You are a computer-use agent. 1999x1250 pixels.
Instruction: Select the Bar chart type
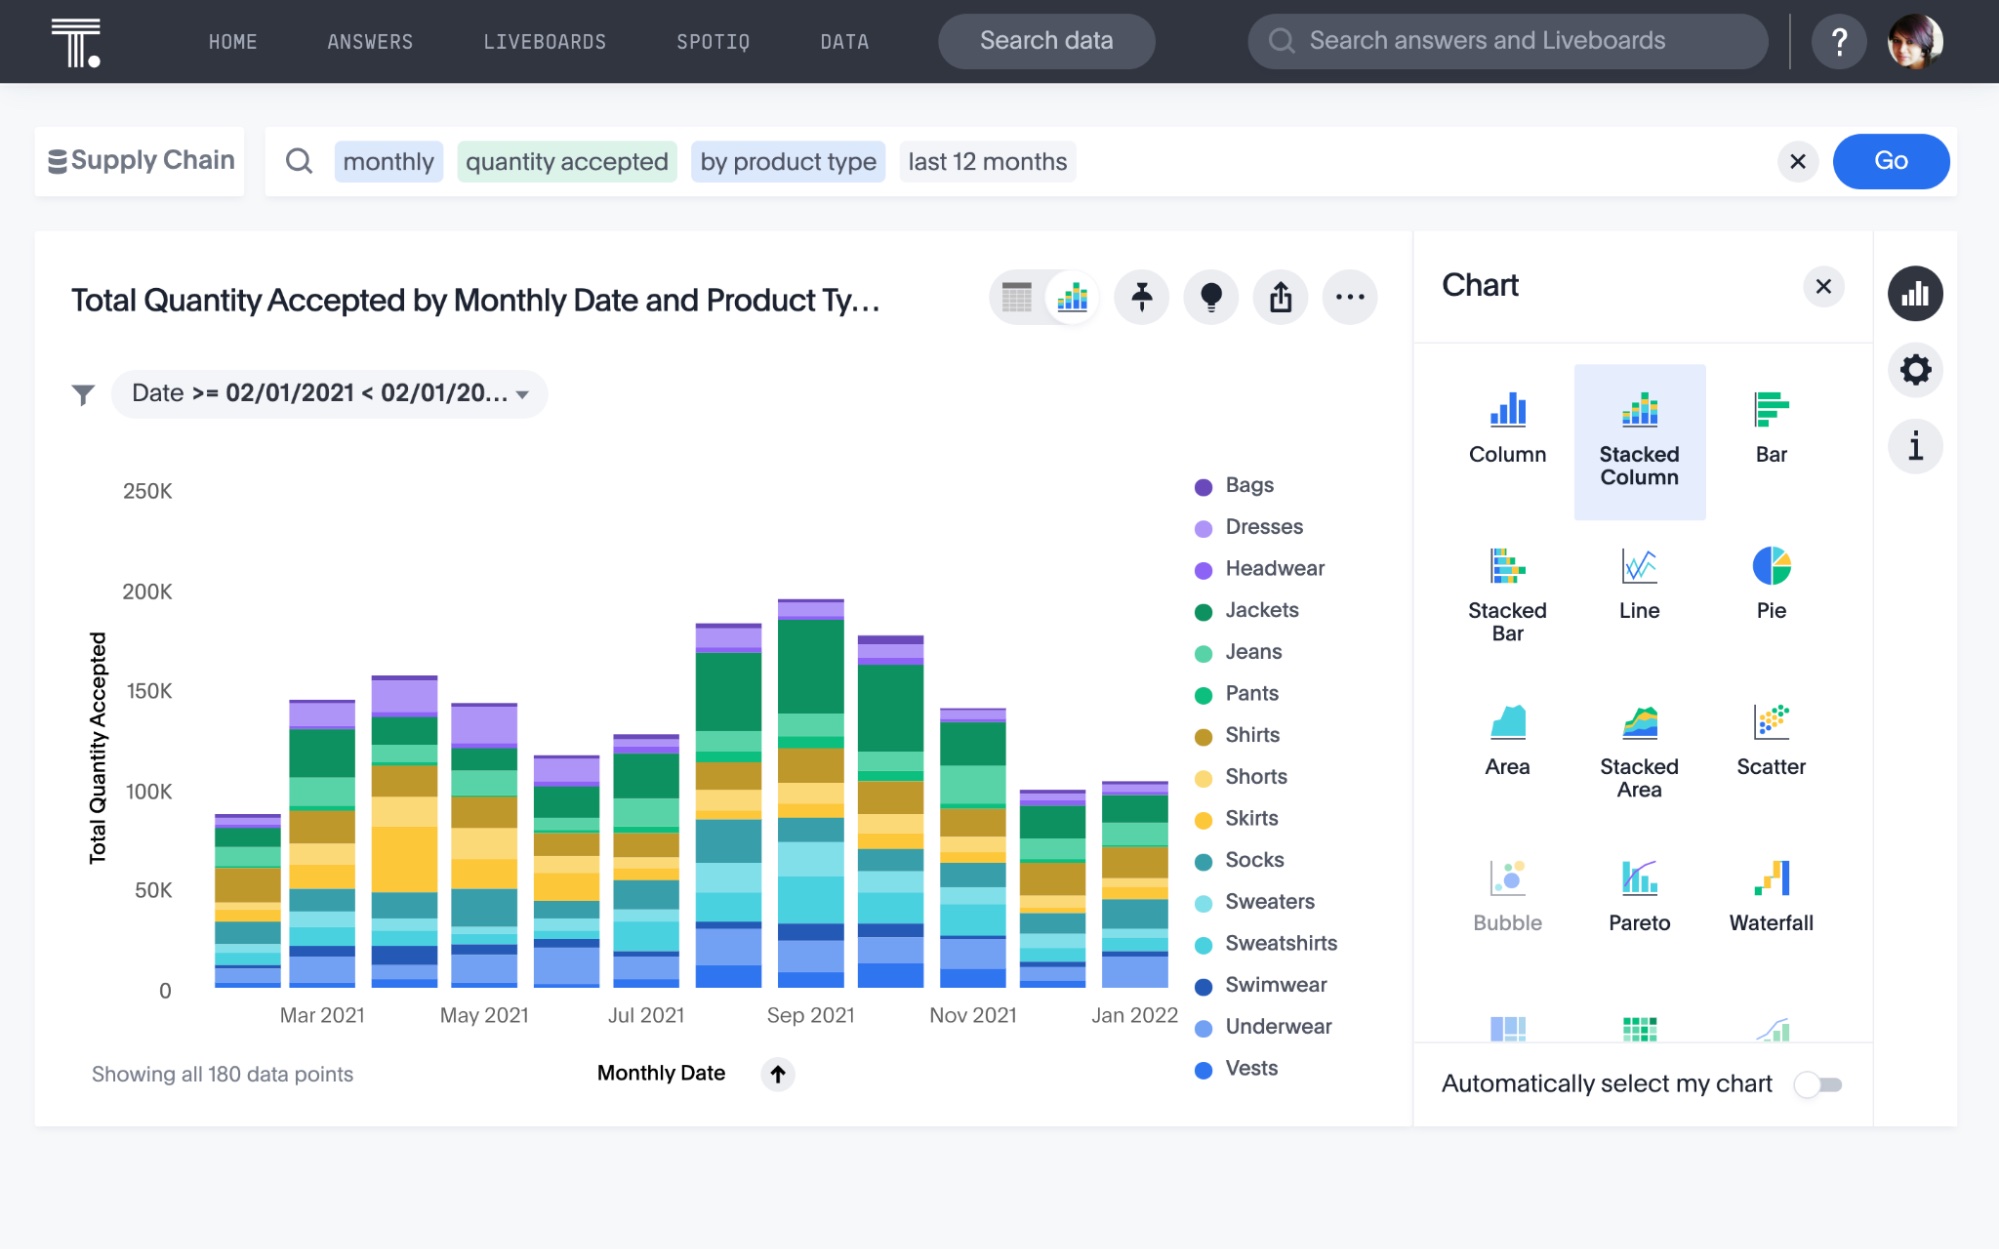coord(1769,425)
